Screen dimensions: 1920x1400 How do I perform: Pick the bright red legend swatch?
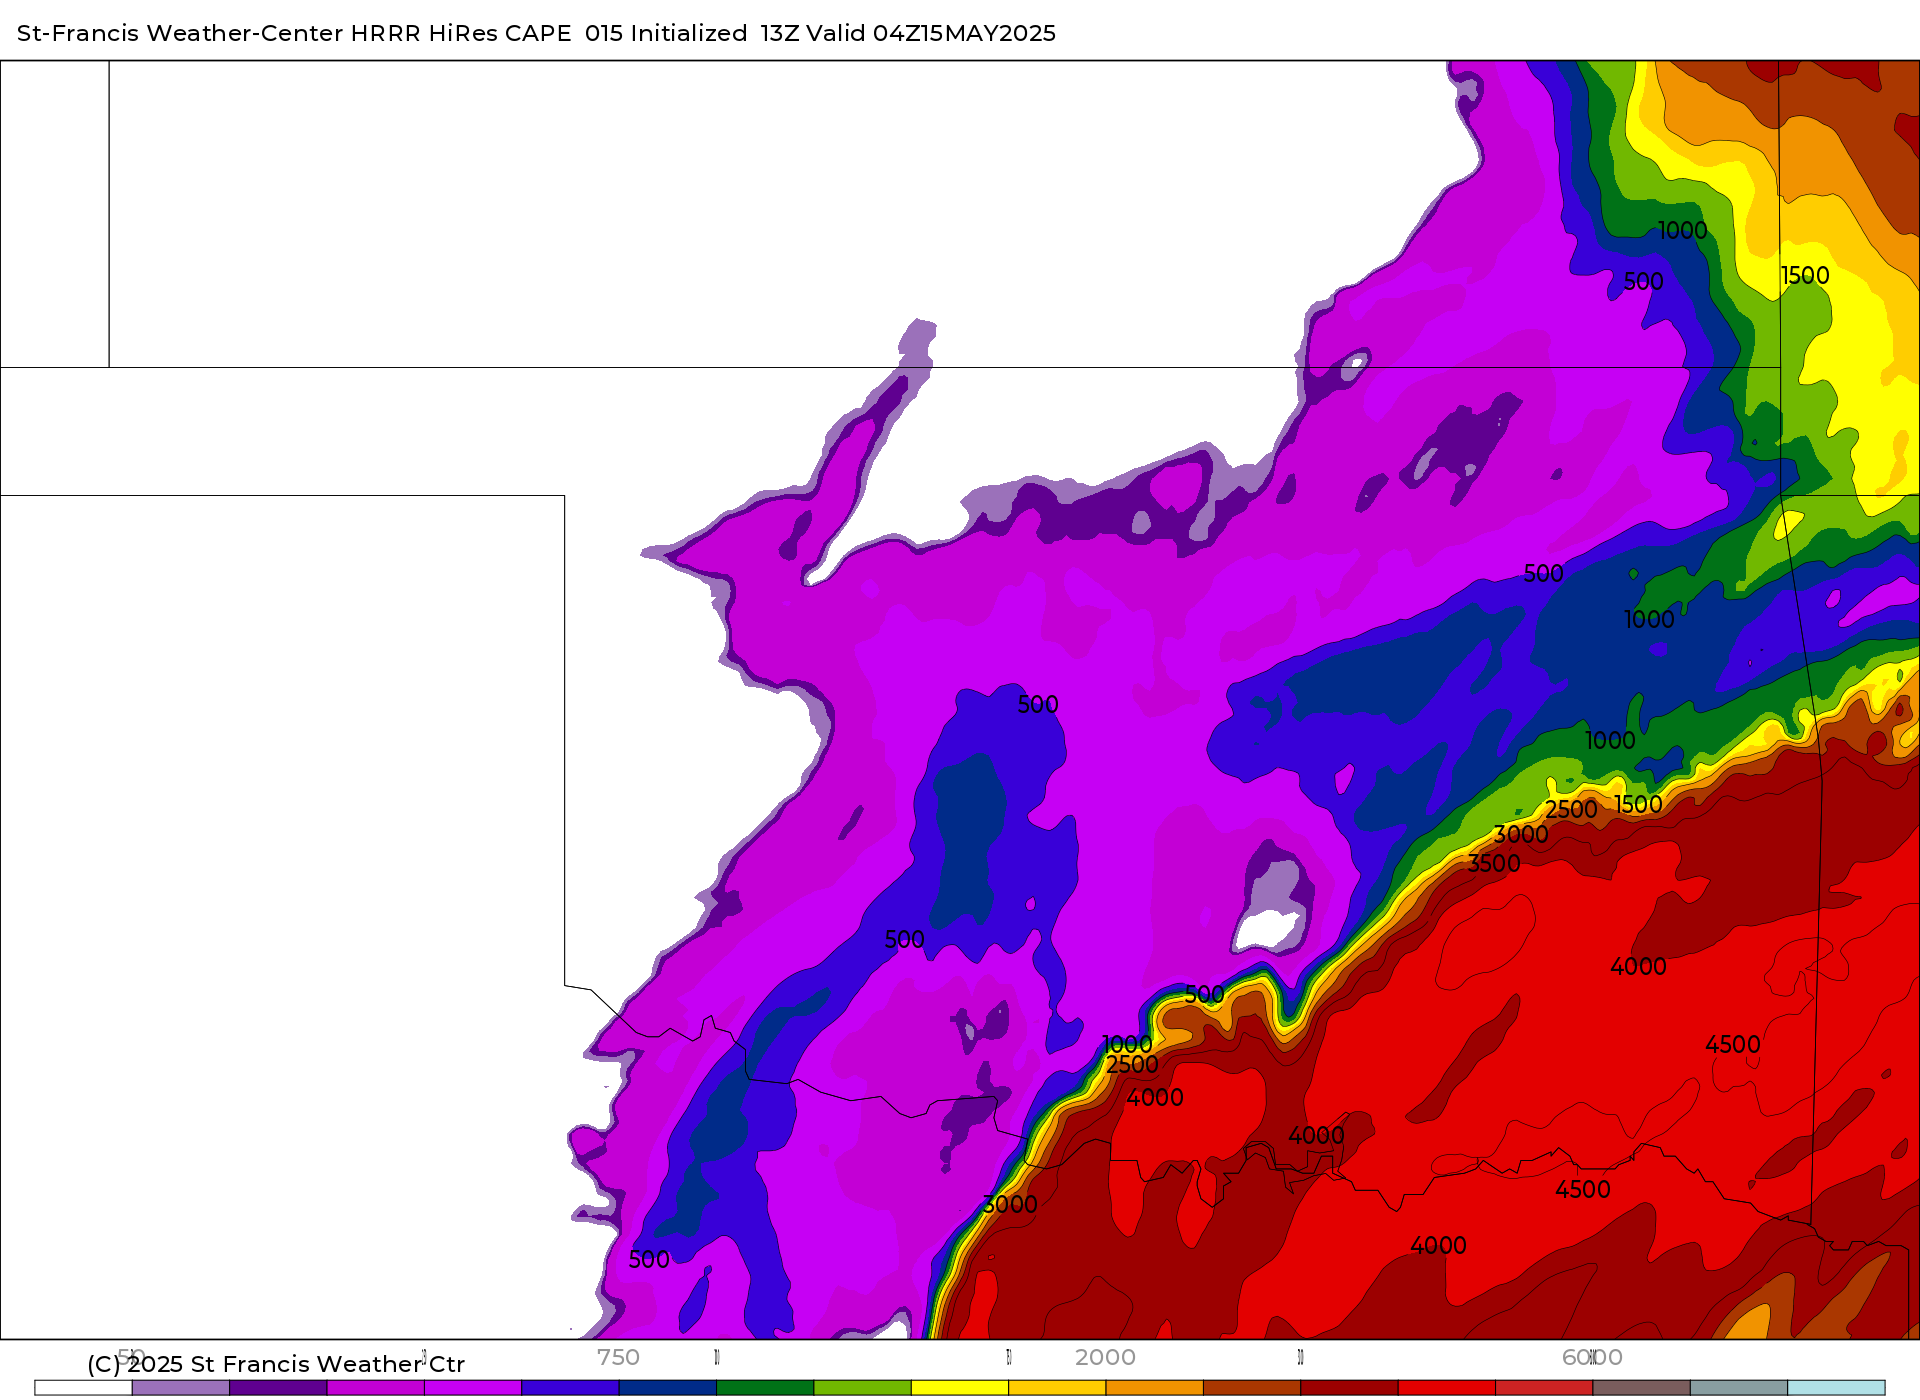point(1446,1387)
